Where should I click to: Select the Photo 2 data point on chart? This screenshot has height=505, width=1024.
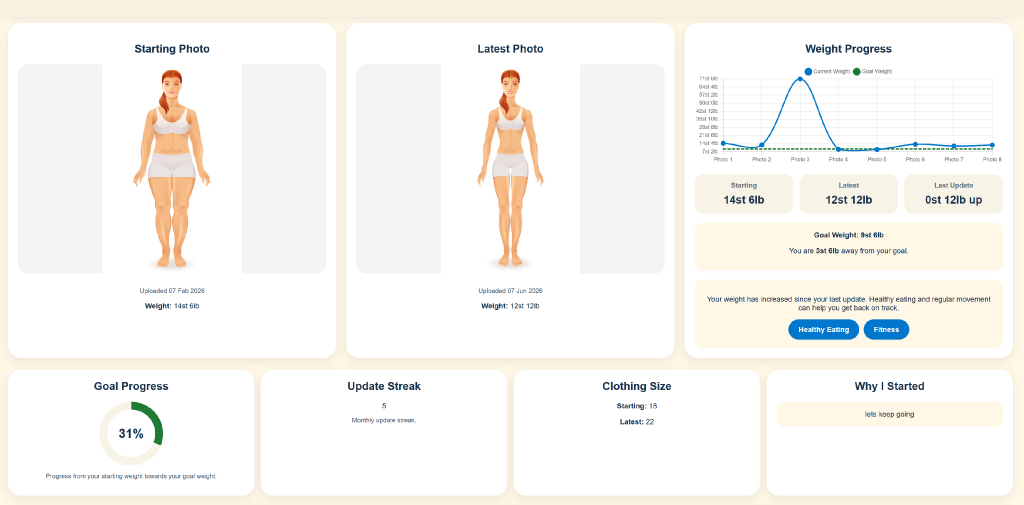point(761,145)
